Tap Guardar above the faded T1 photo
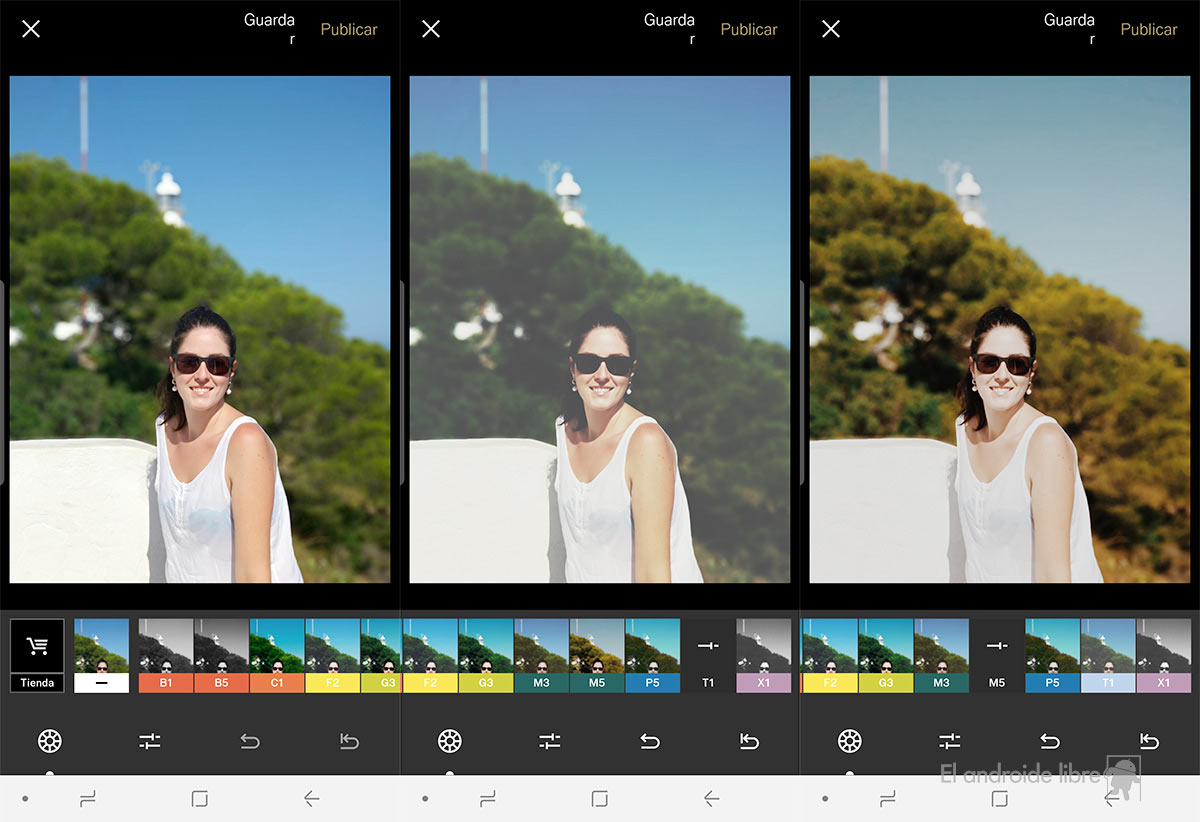 pyautogui.click(x=669, y=29)
